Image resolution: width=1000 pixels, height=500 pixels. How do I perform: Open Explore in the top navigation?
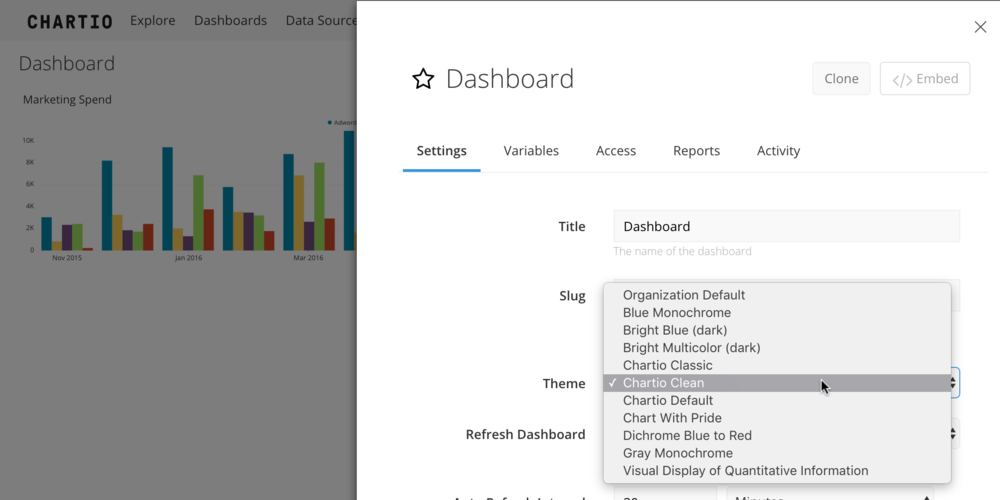coord(152,20)
